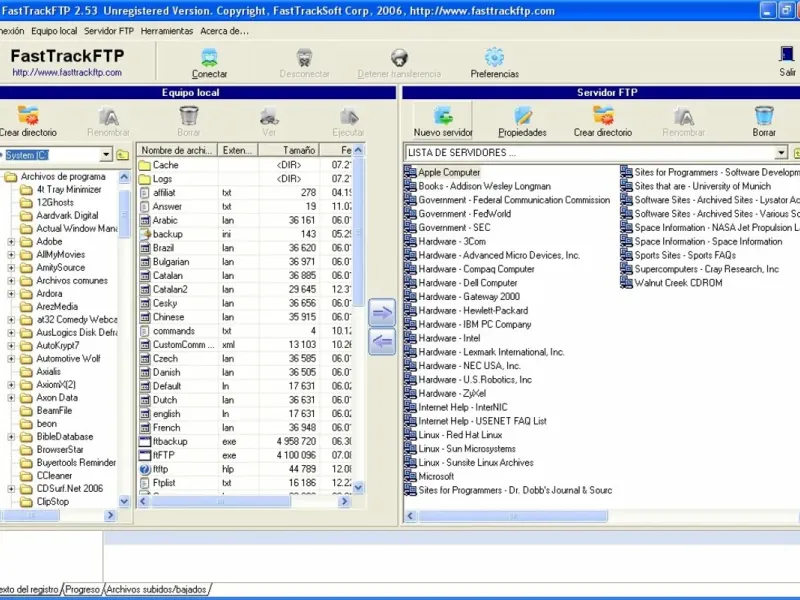Click local Crear directorio folder icon
800x600 pixels.
28,116
